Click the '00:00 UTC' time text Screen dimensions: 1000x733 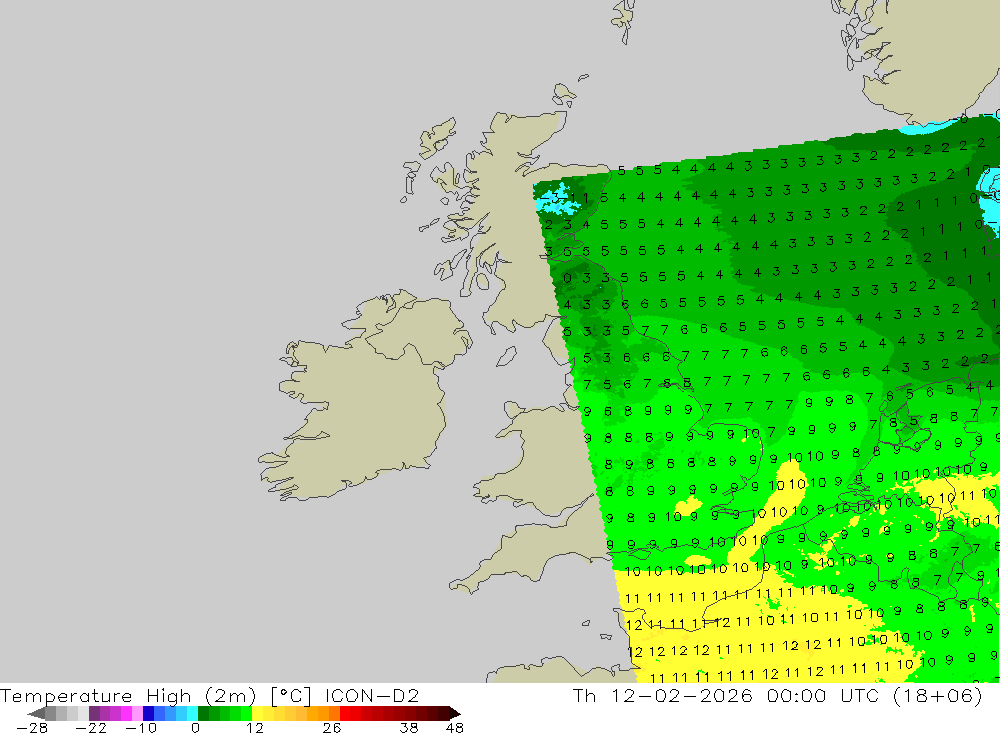[823, 695]
